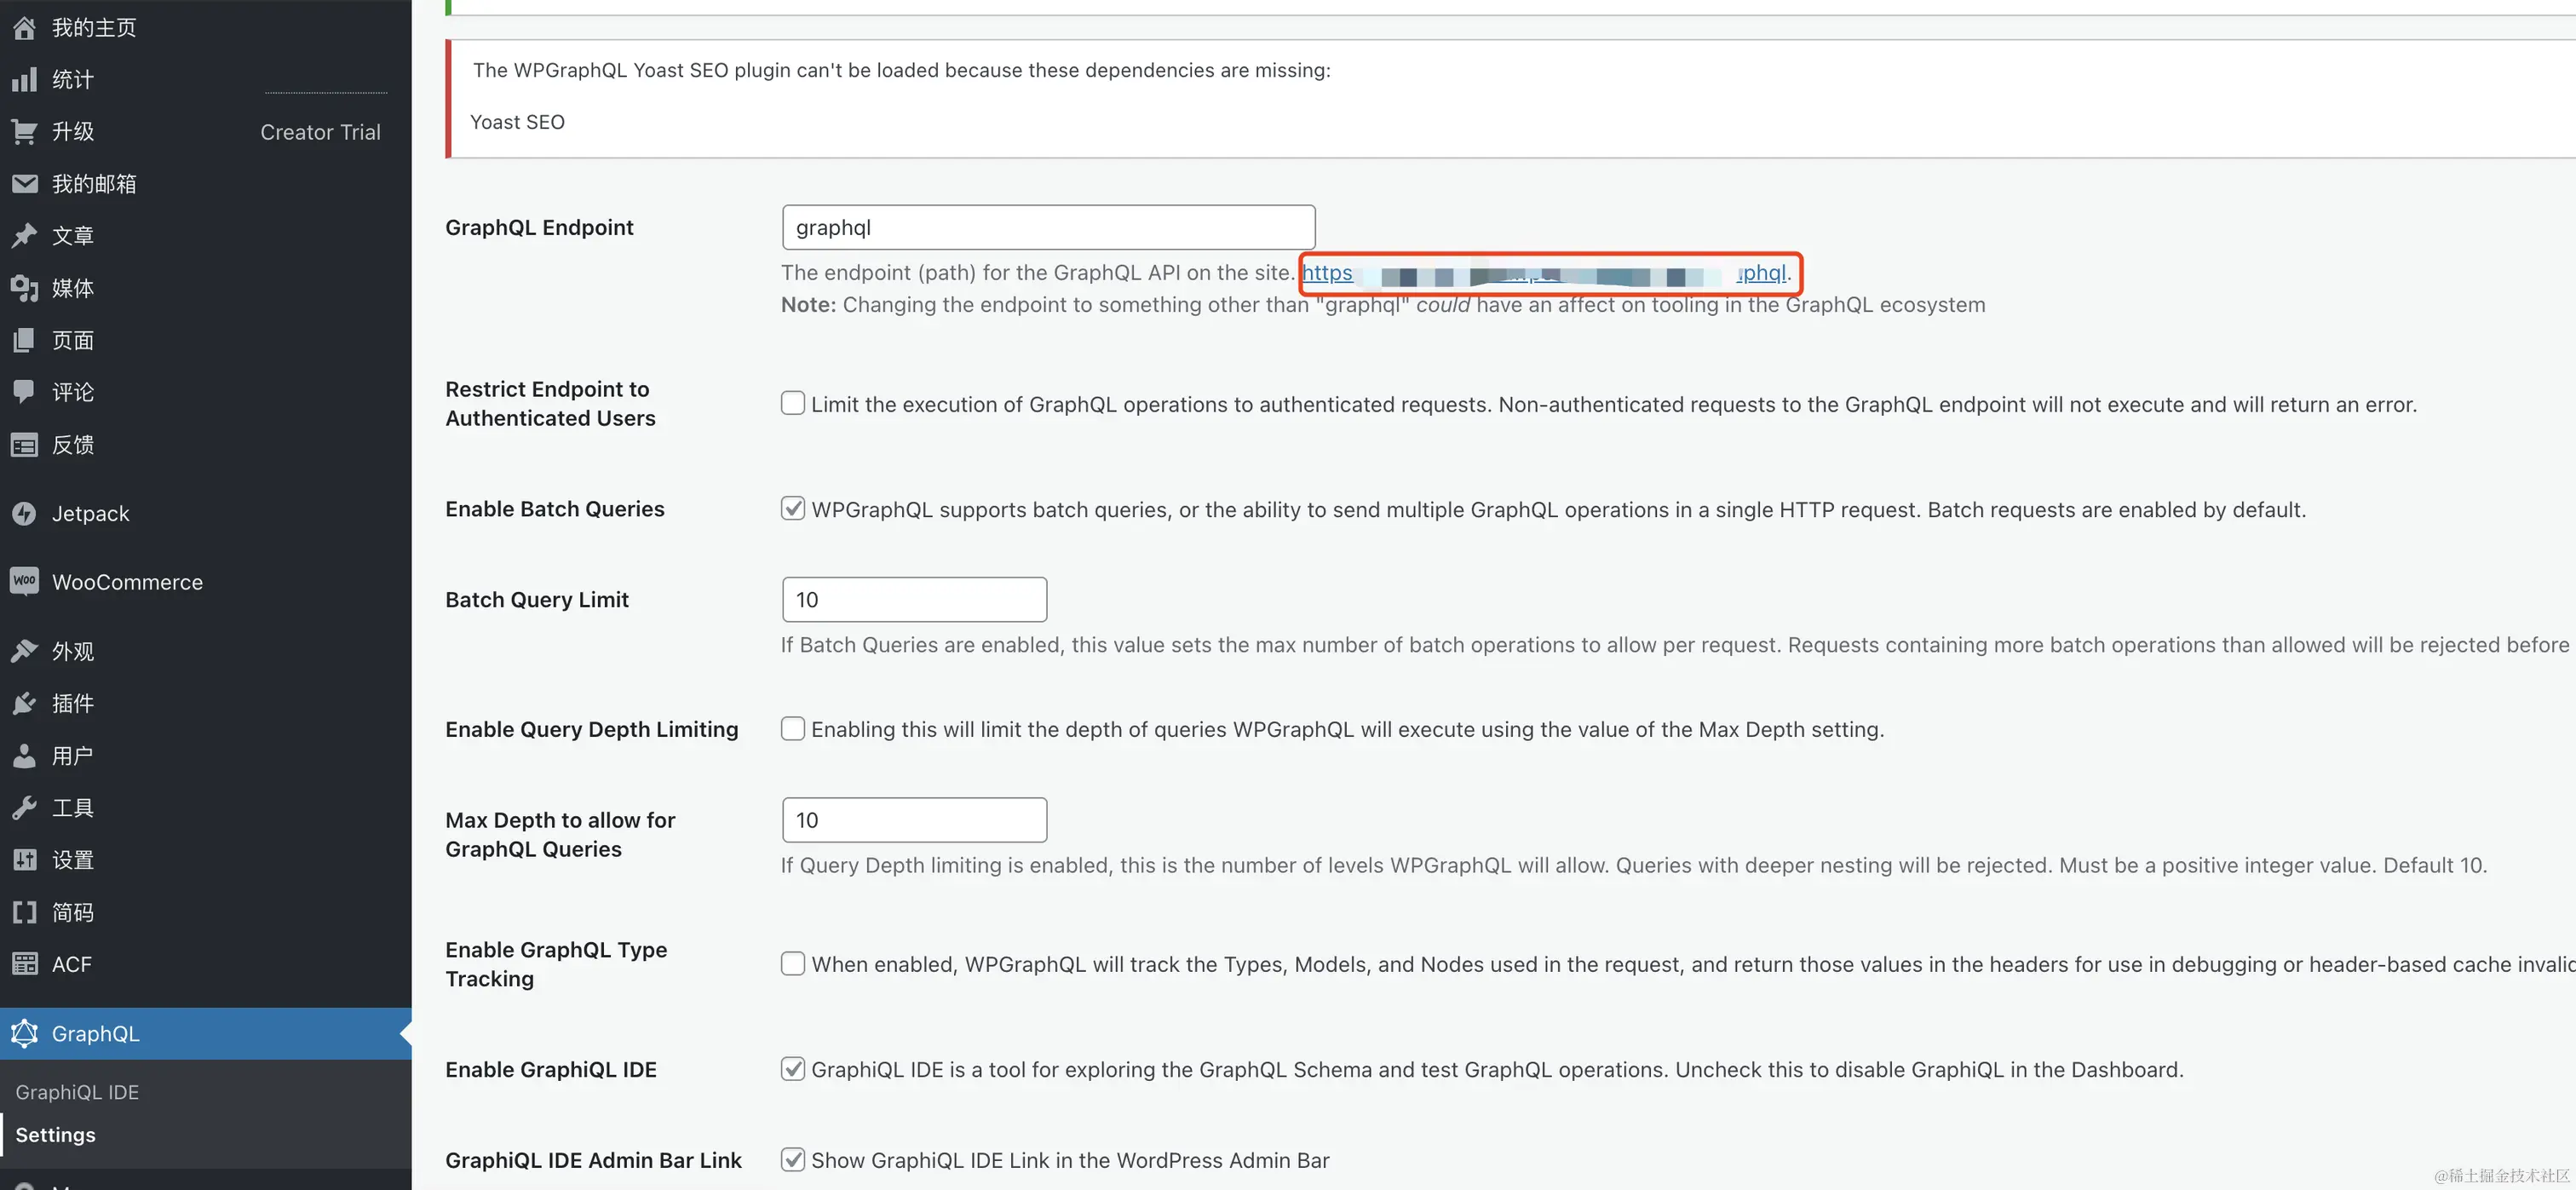Select the Settings submenu under GraphQL
The image size is (2576, 1190).
pos(55,1135)
